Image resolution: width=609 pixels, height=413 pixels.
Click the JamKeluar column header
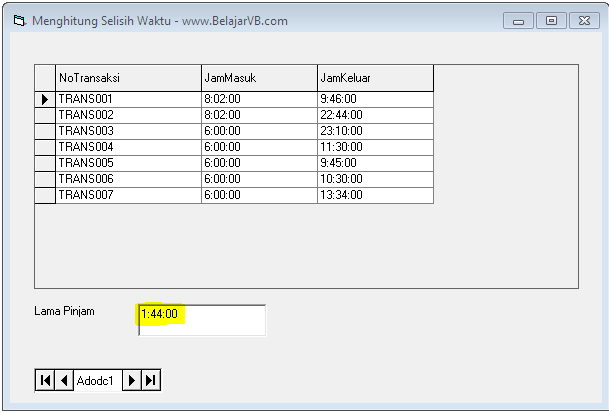(375, 78)
